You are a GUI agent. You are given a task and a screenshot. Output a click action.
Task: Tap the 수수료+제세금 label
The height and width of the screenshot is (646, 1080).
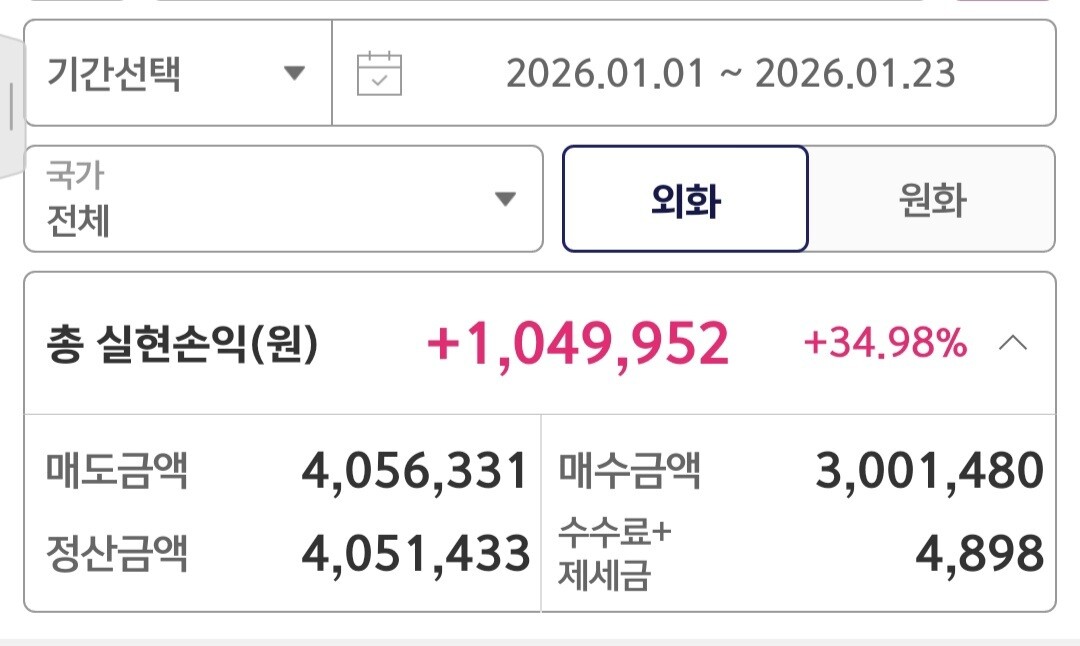coord(614,555)
